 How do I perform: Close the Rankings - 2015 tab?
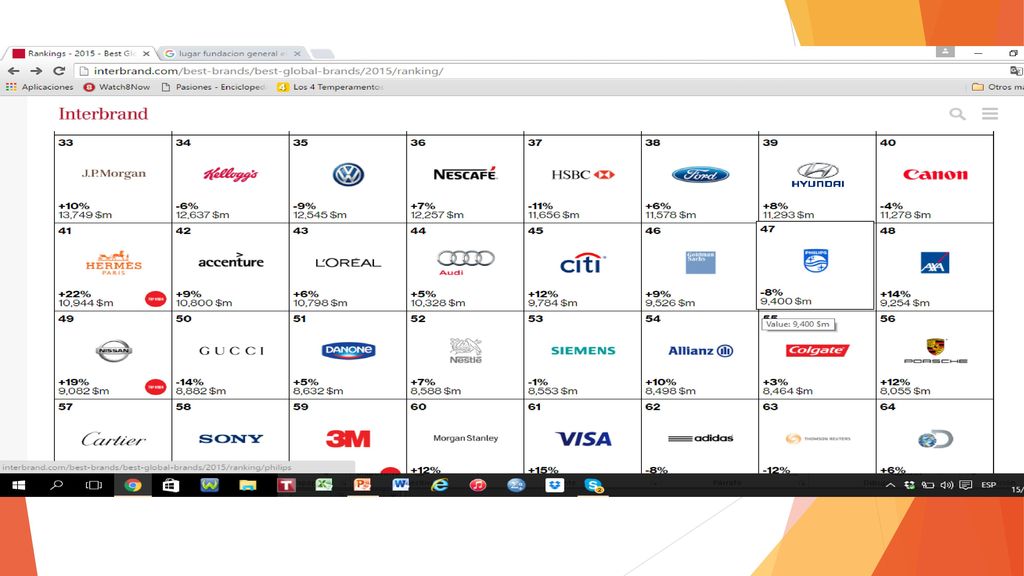point(146,54)
